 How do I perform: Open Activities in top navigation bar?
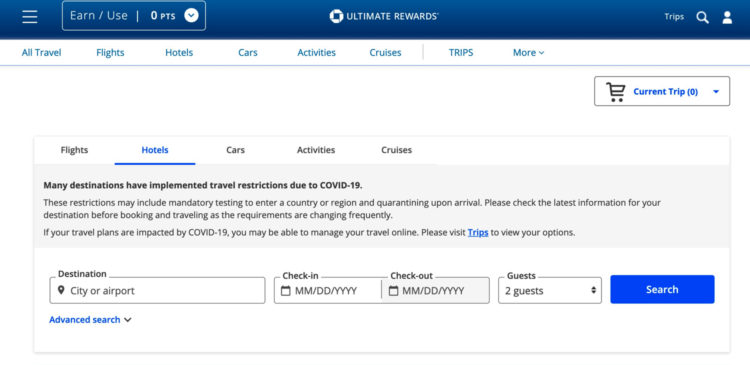317,53
